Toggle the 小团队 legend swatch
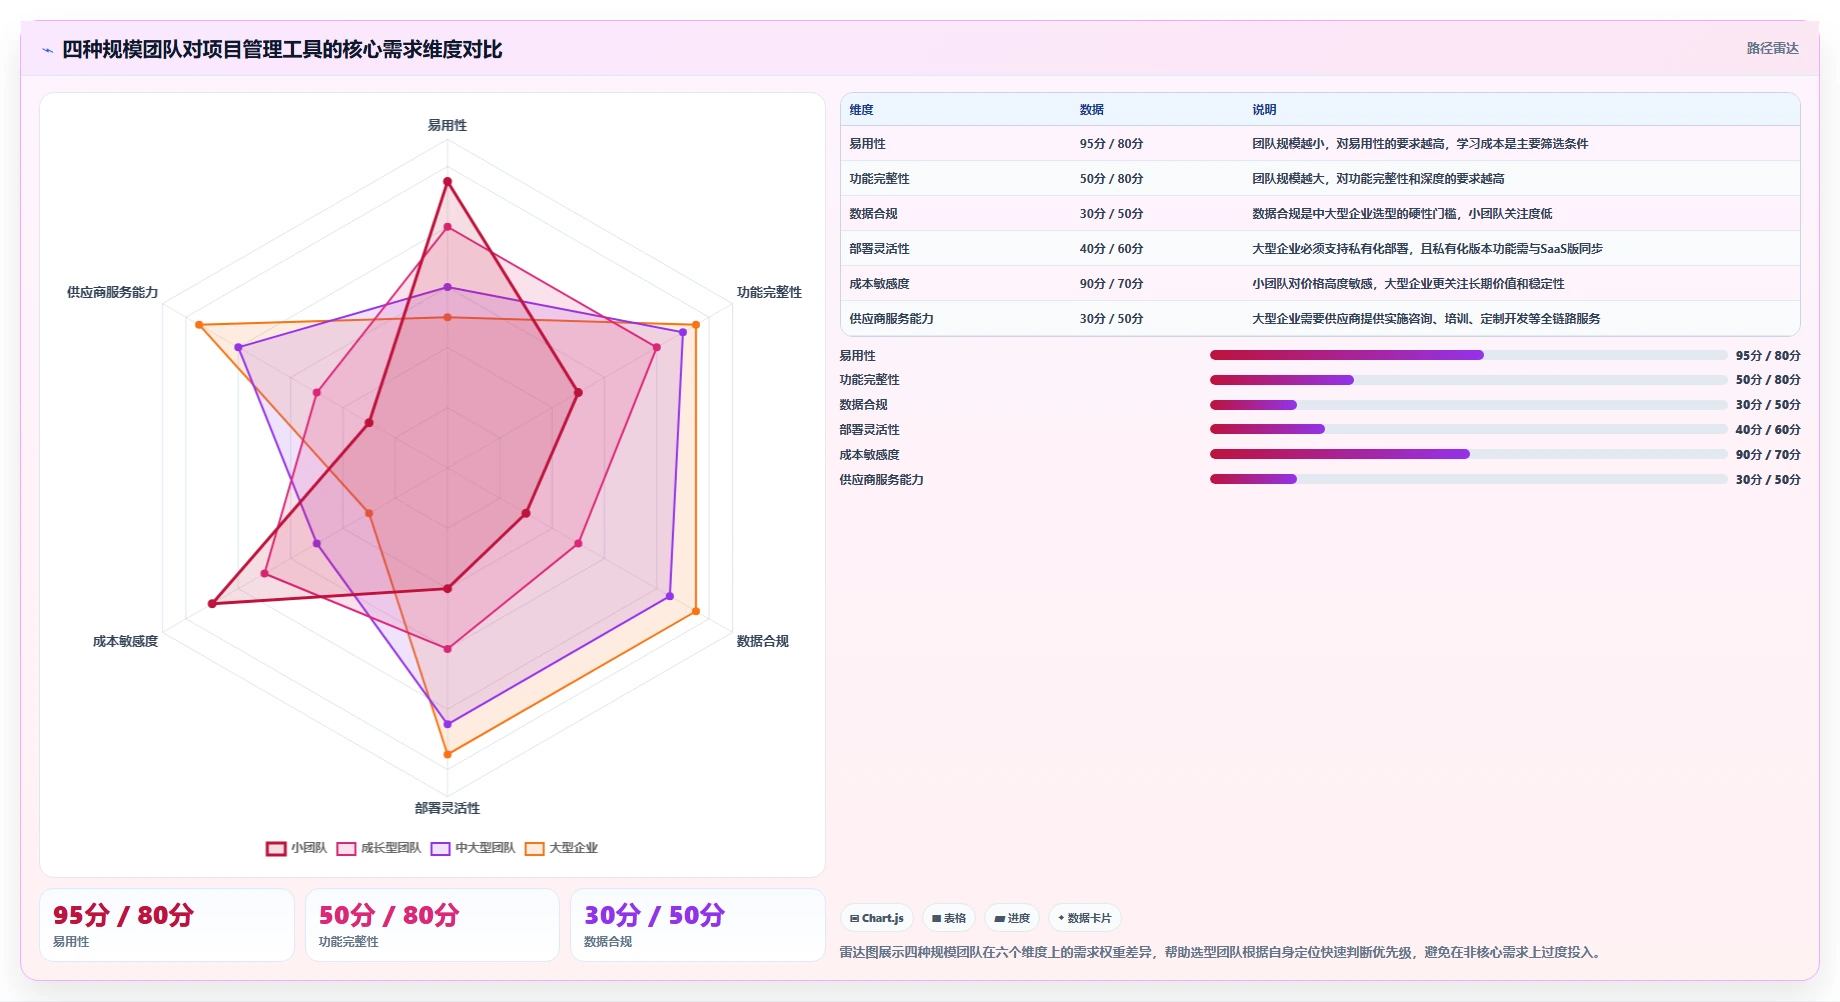 276,848
